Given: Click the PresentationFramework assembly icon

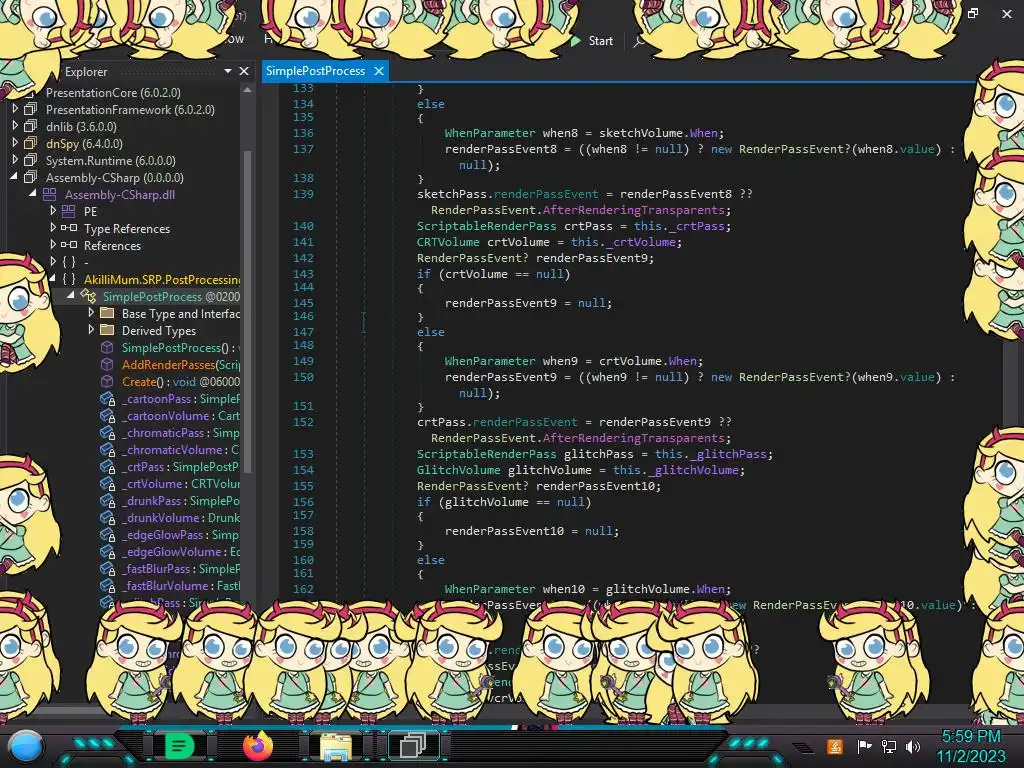Looking at the screenshot, I should coord(30,110).
